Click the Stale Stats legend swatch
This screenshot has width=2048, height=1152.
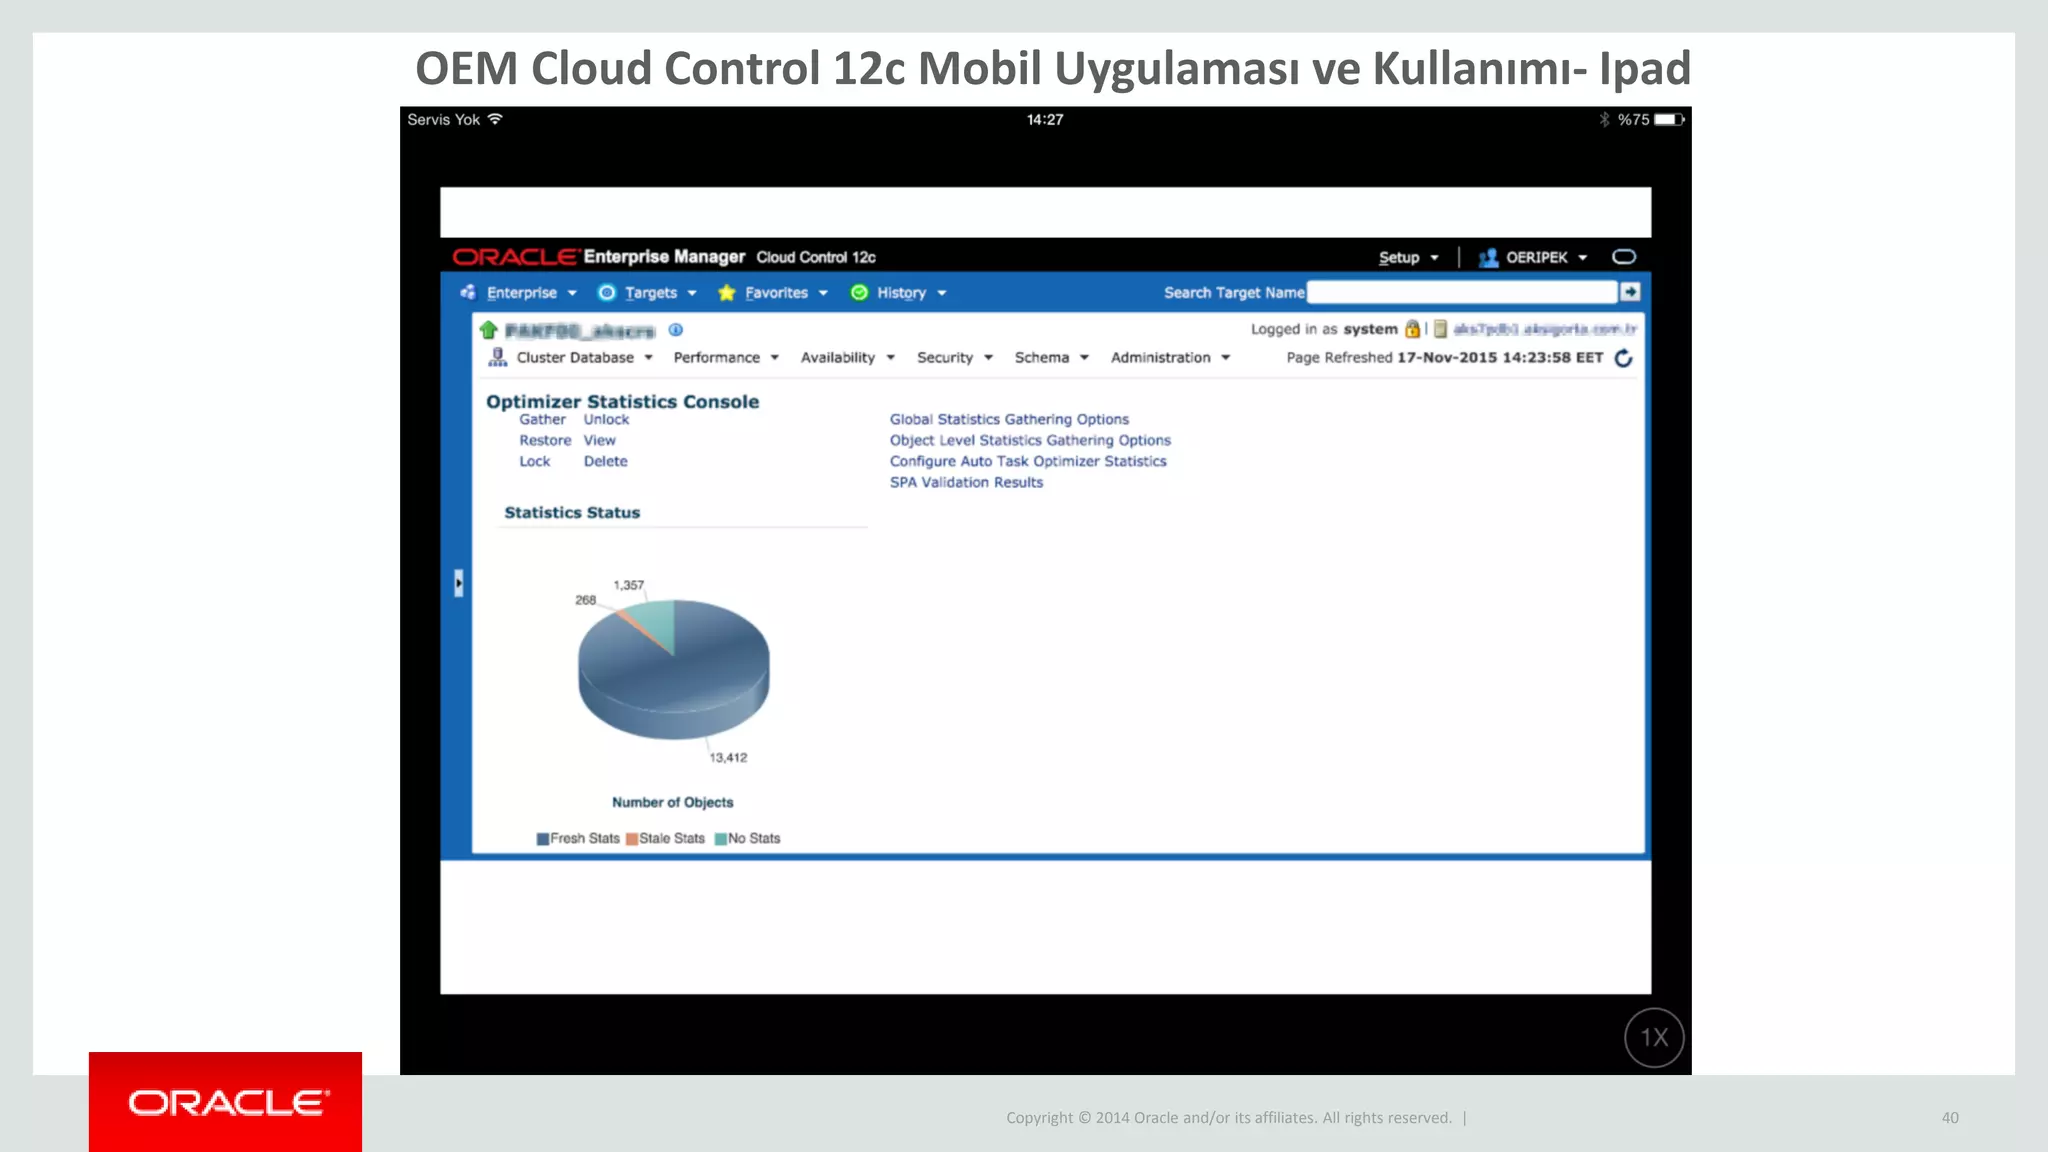point(631,839)
